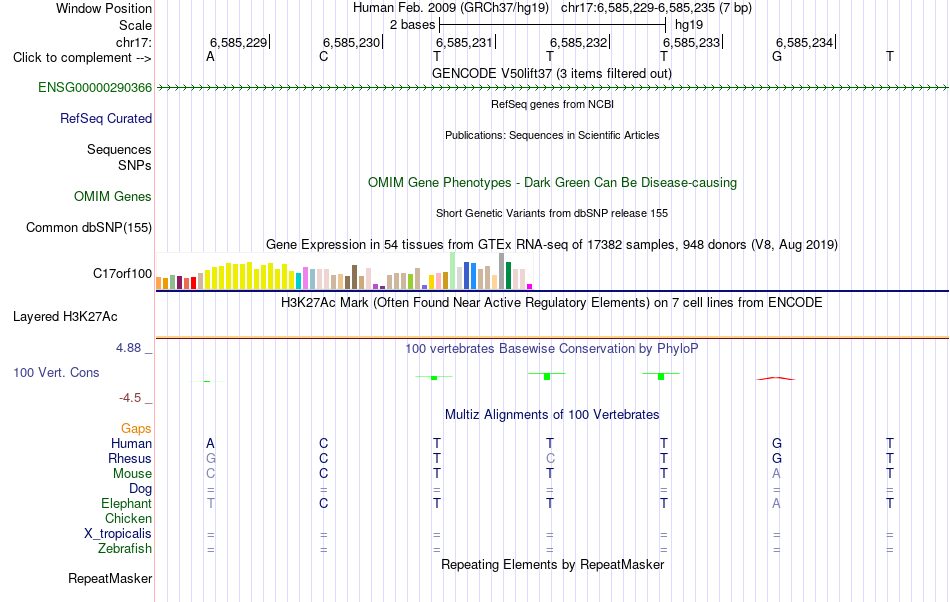Select the X_tropicalis alignment row label
This screenshot has width=950, height=602.
click(x=118, y=534)
